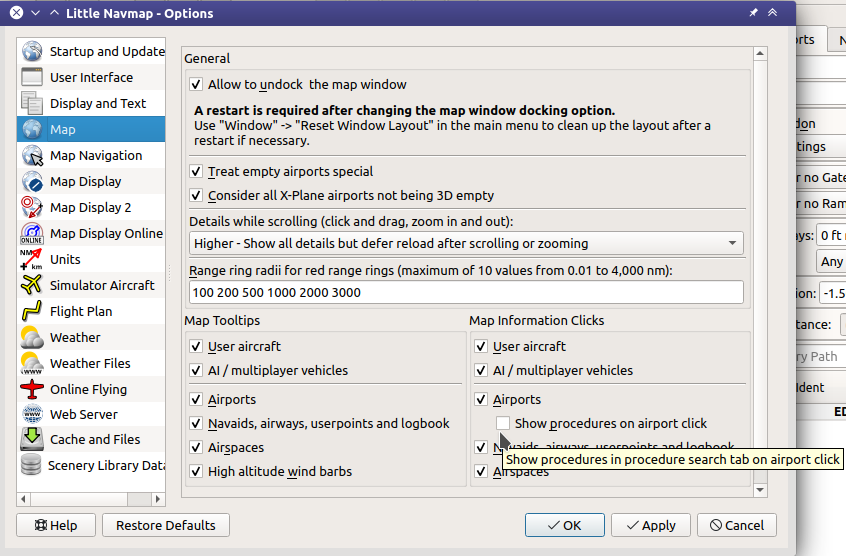Click the Map Navigation globe-cursor icon
Screen dimensions: 846x556
(x=32, y=155)
